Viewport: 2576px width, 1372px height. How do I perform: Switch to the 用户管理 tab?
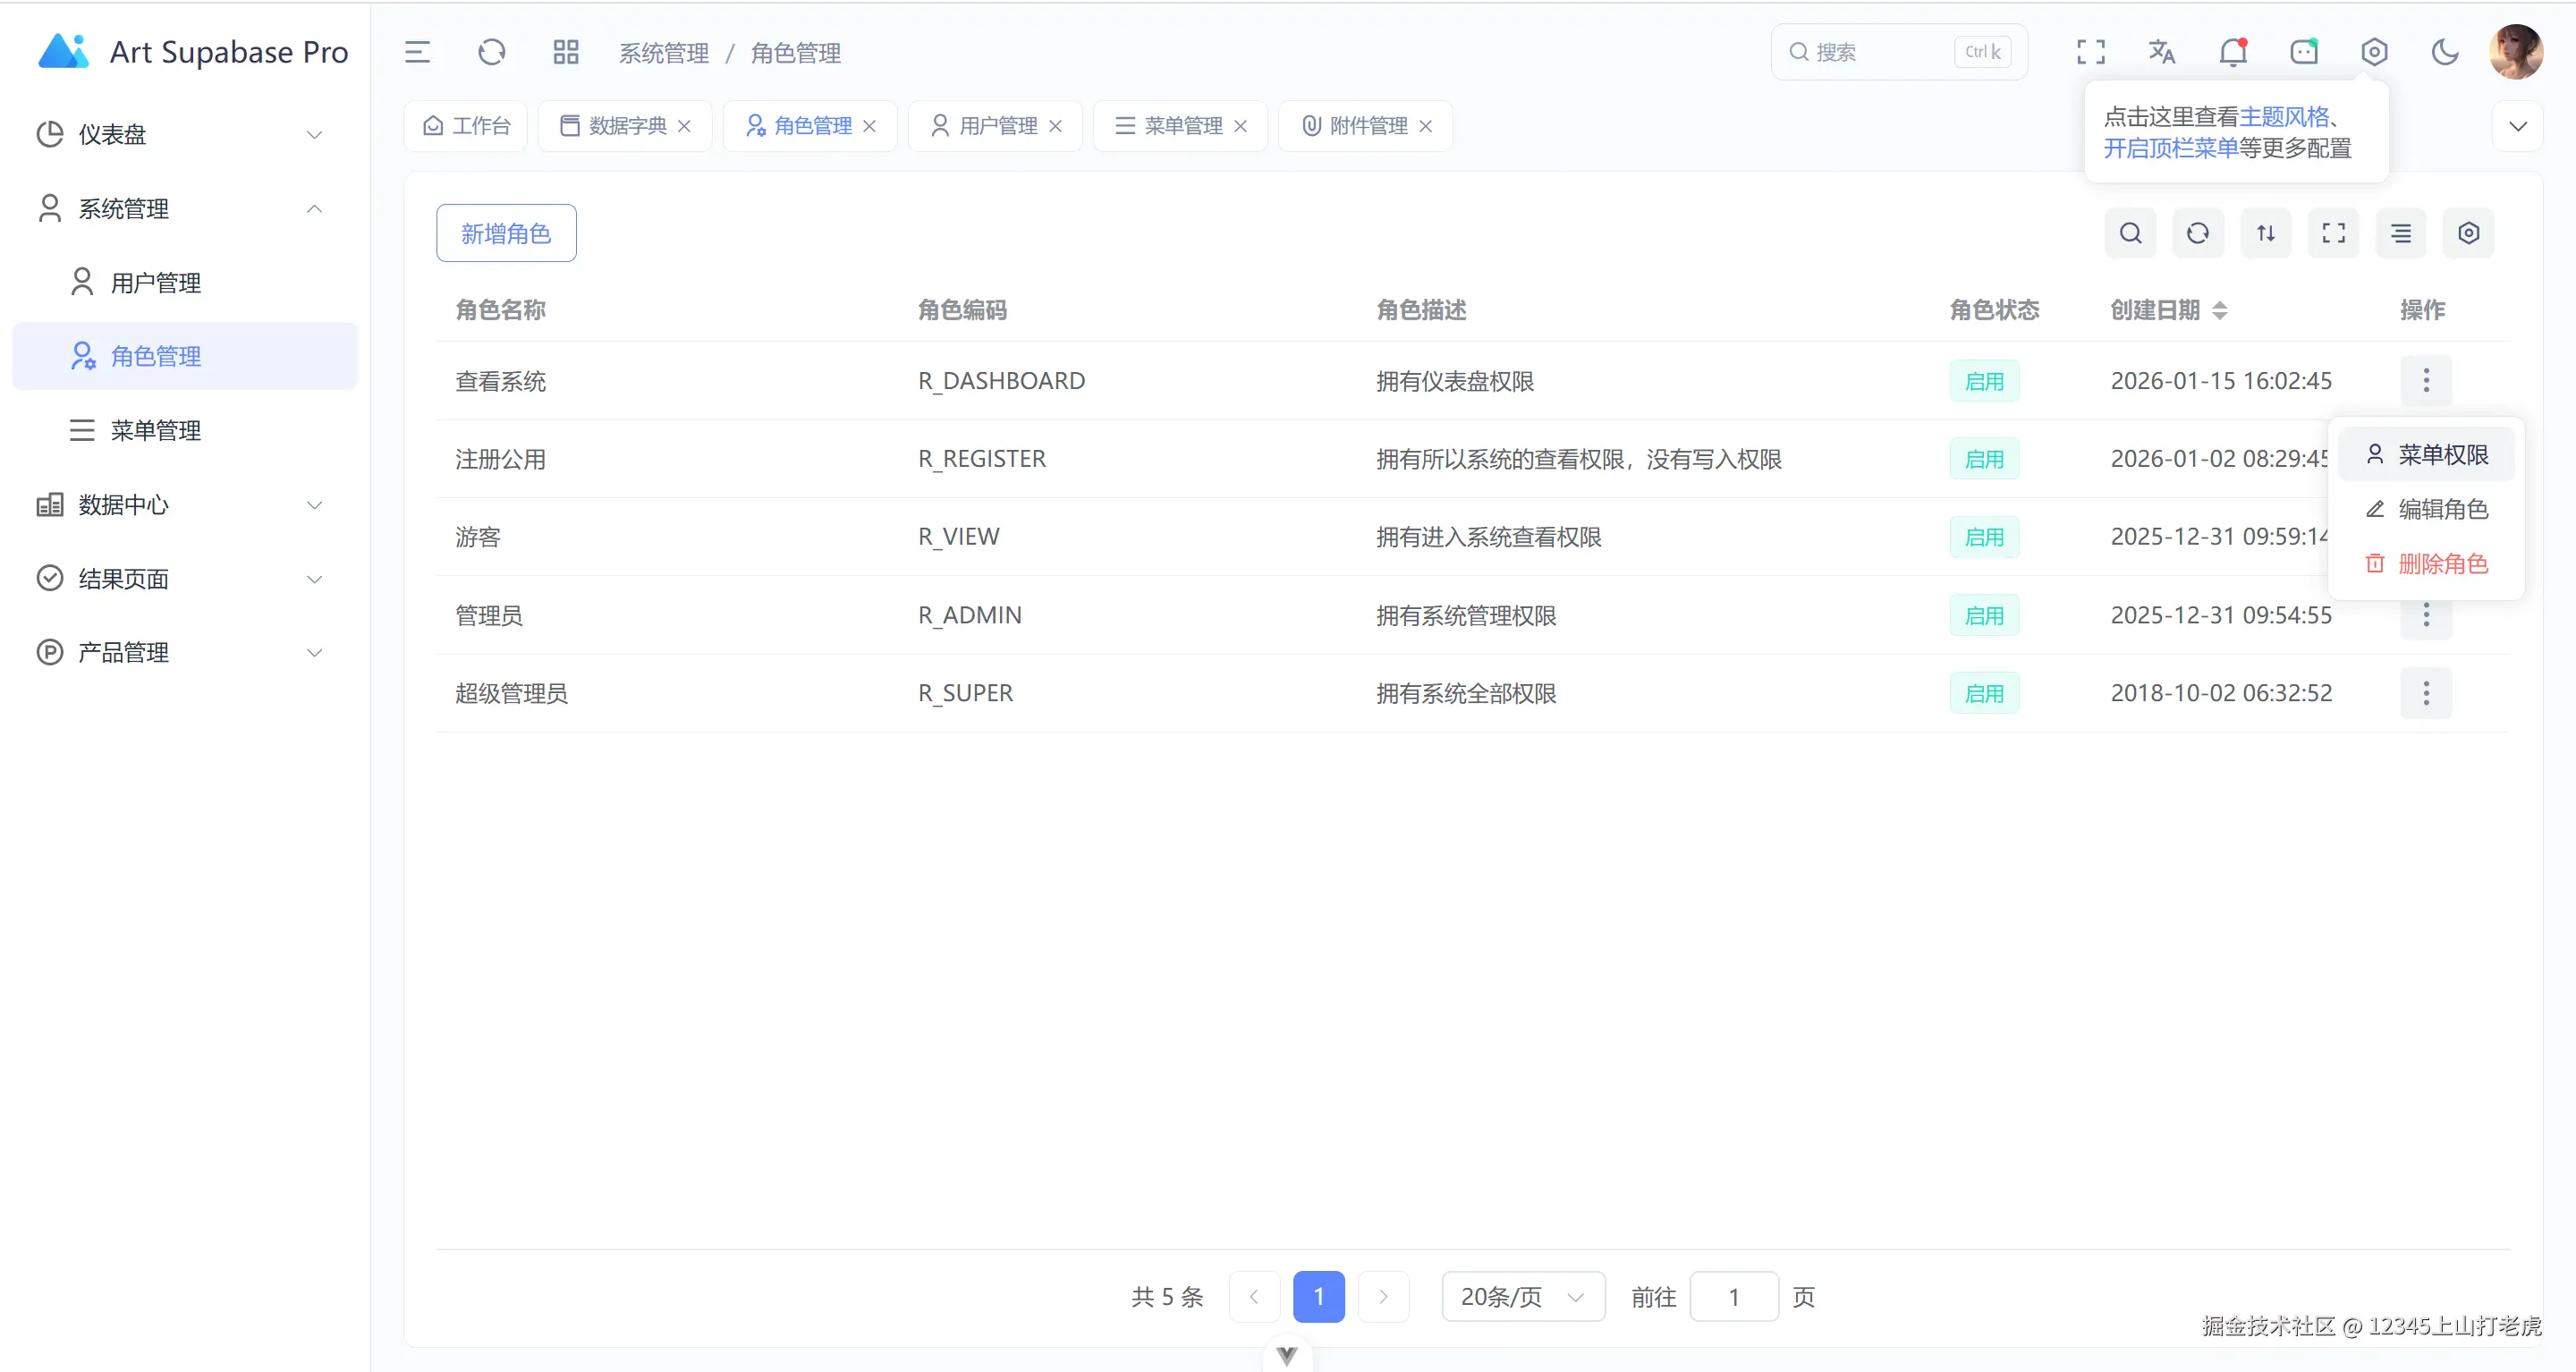(x=997, y=125)
